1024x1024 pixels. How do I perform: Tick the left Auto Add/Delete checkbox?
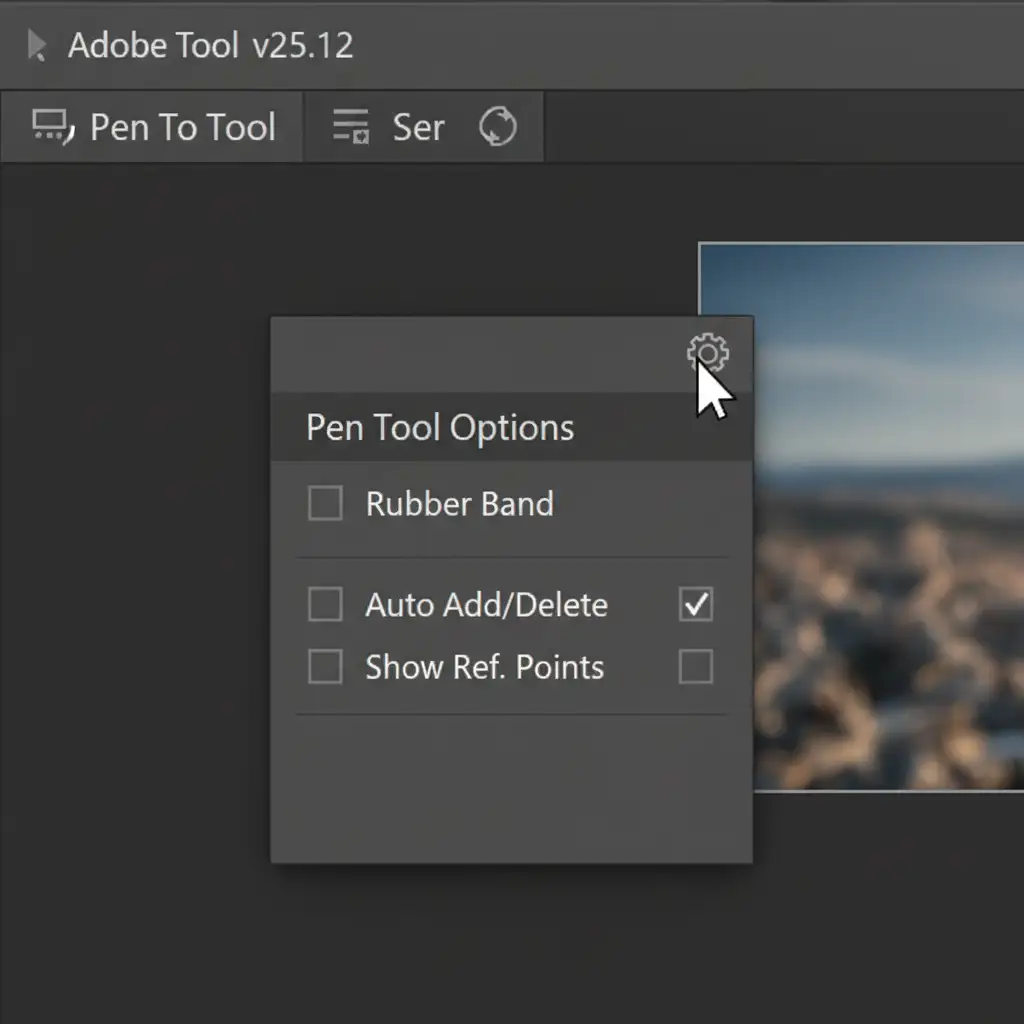(325, 605)
